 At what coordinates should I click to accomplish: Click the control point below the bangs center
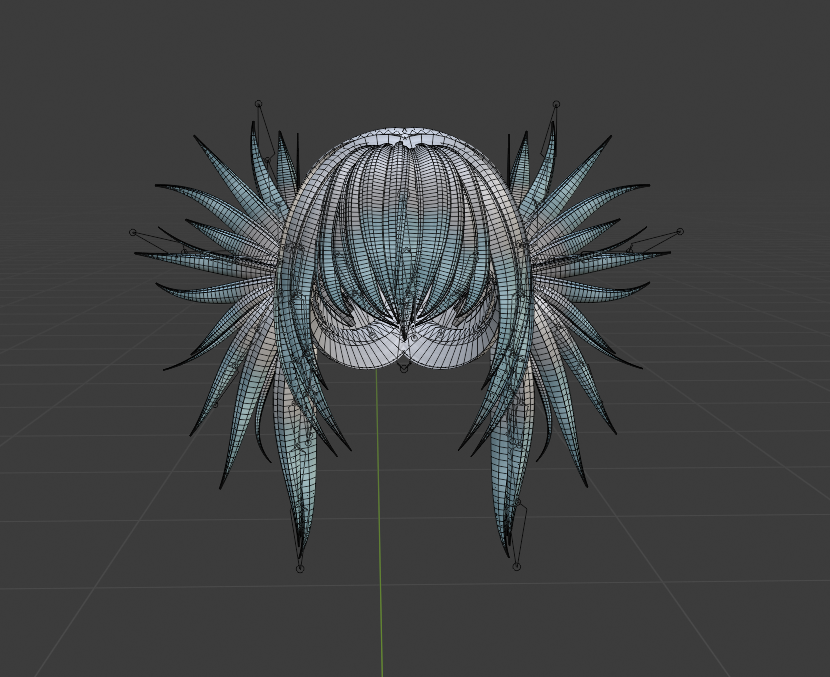pos(403,368)
